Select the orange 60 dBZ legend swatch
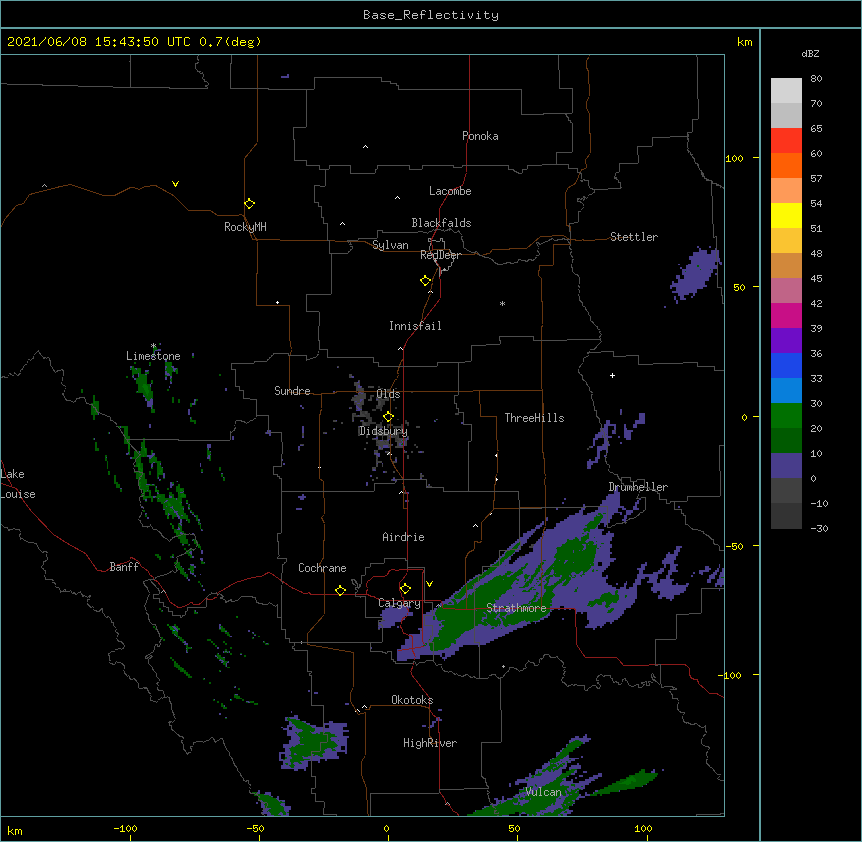 (786, 165)
